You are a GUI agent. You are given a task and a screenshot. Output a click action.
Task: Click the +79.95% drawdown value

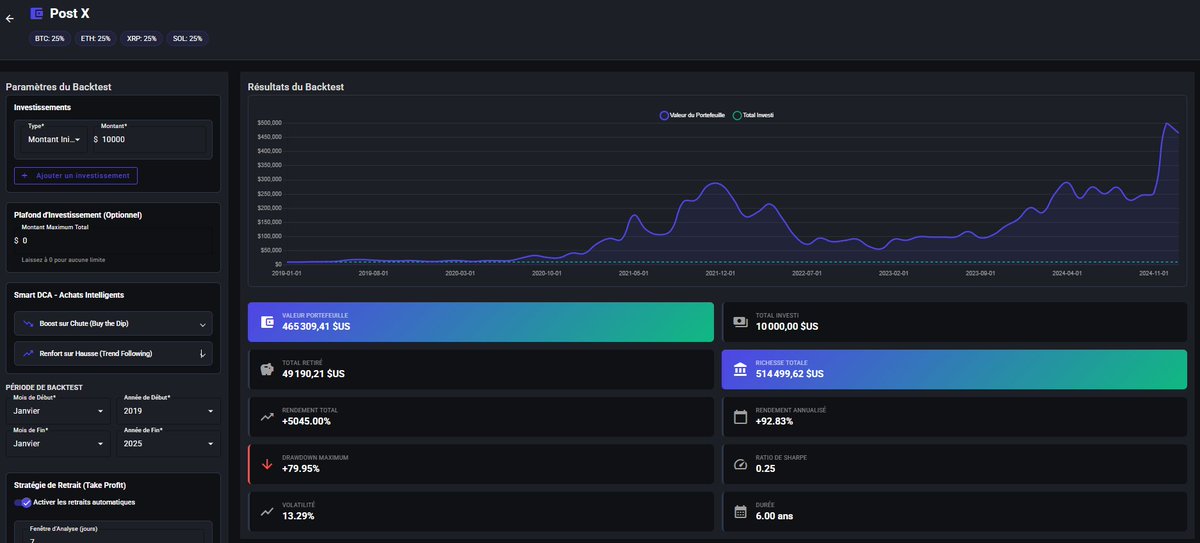[300, 469]
